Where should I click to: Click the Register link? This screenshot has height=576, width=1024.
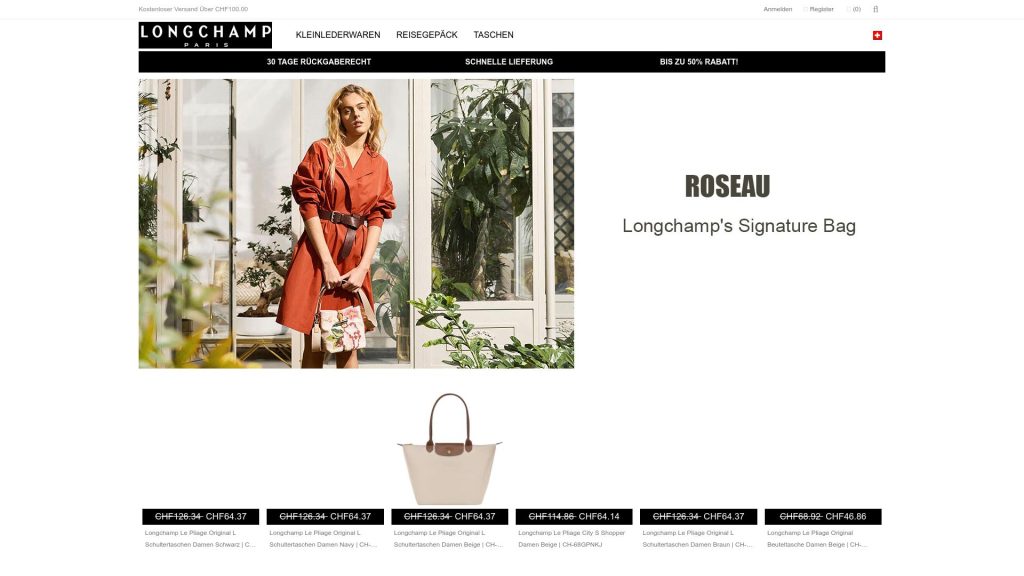(819, 9)
